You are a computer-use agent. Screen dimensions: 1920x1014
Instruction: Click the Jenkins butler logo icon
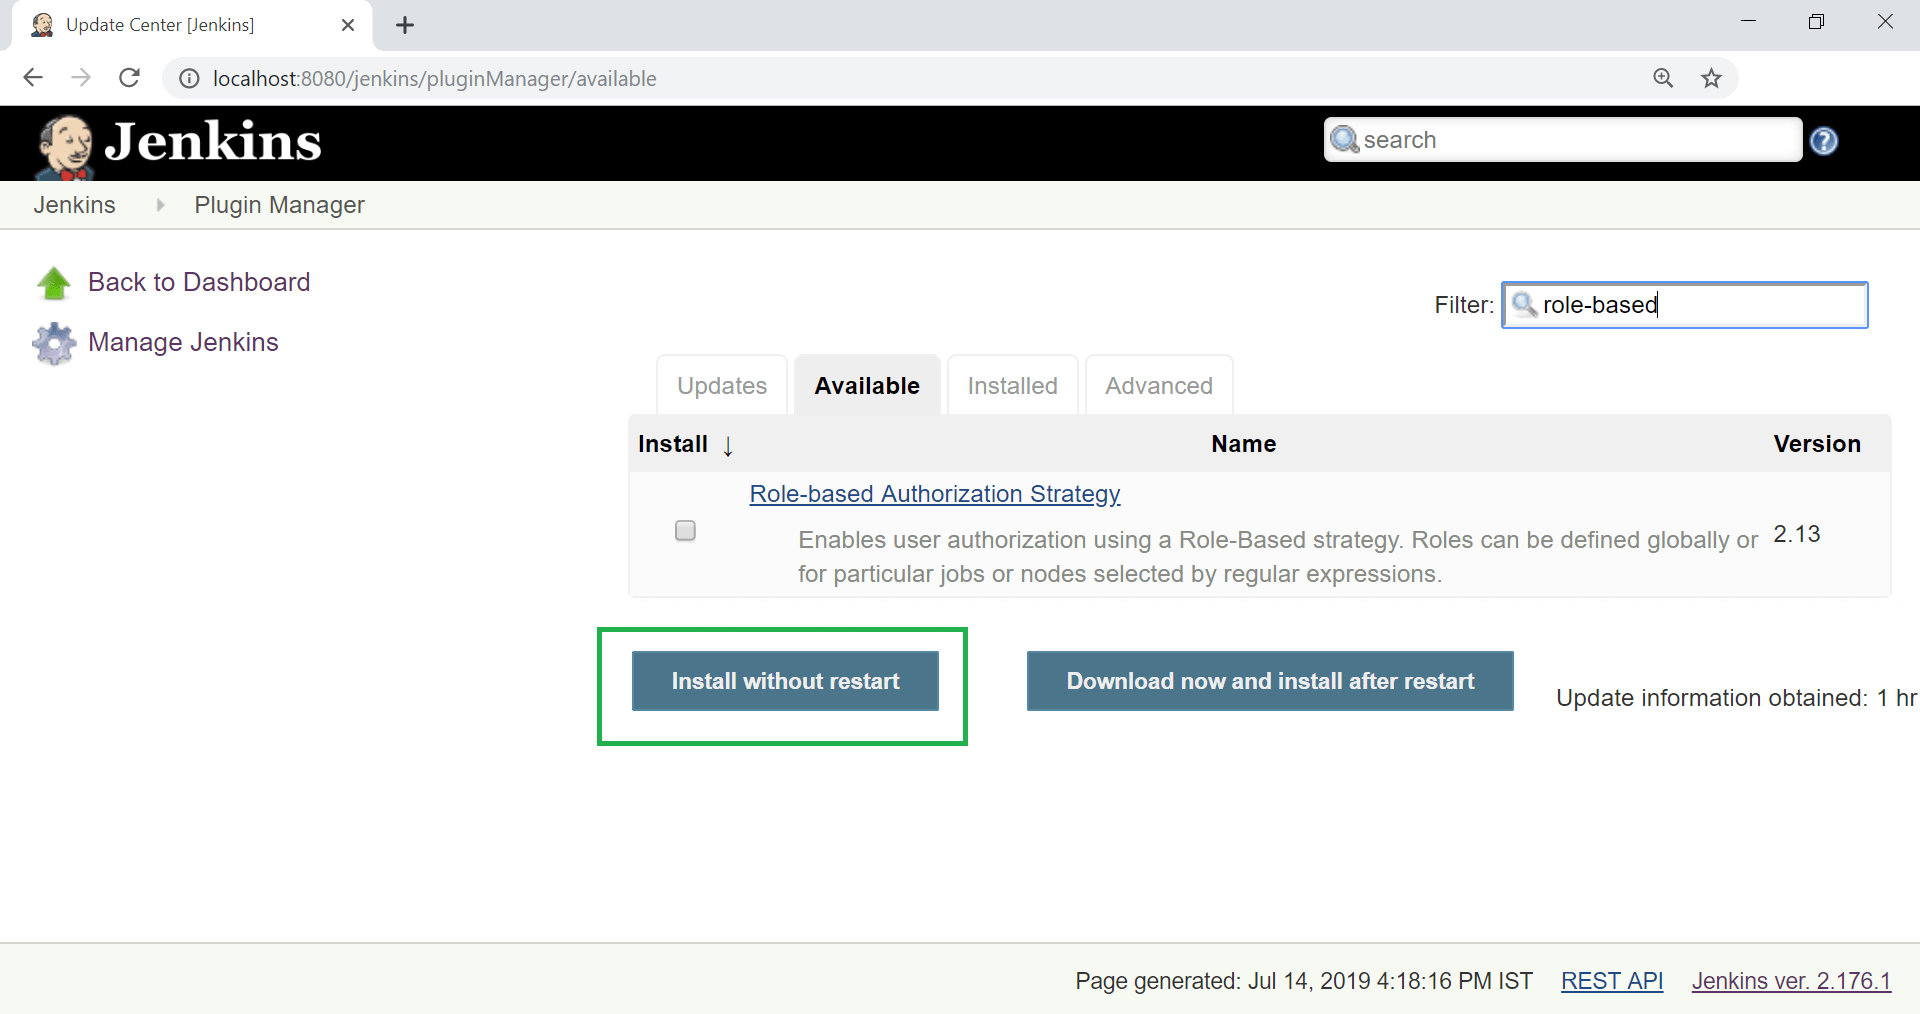point(65,146)
